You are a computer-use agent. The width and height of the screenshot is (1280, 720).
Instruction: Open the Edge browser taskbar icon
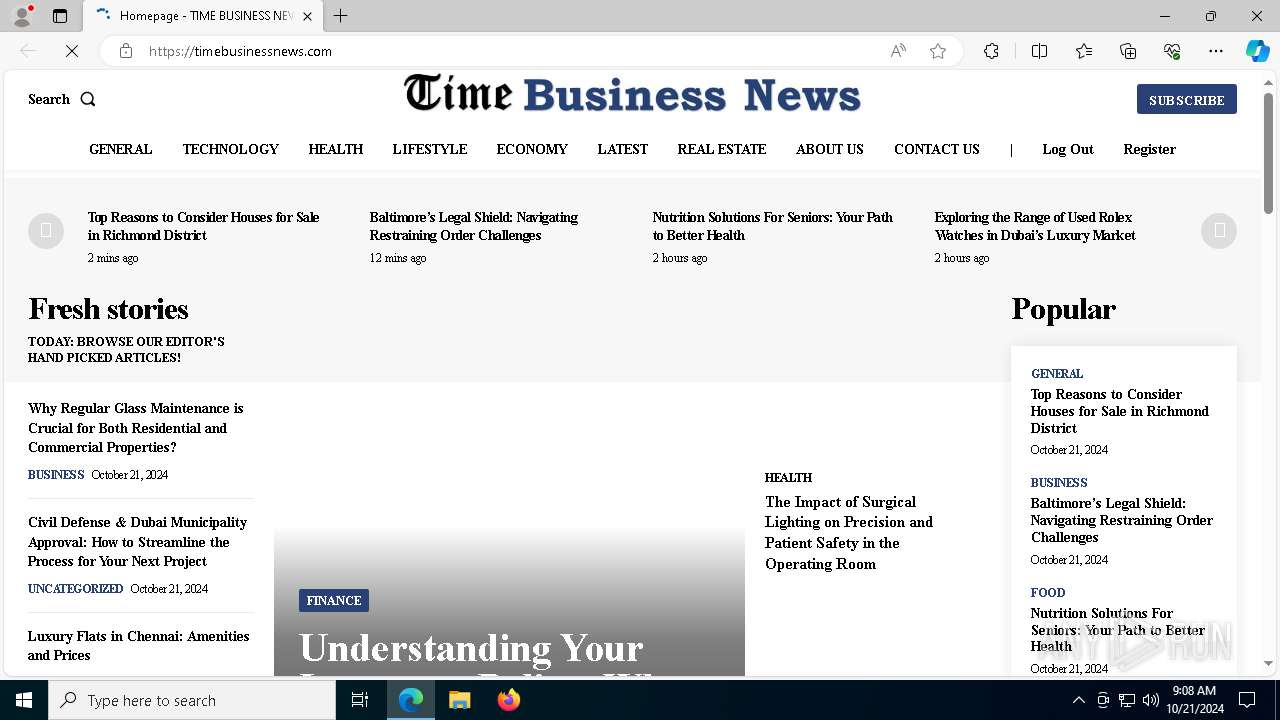pyautogui.click(x=411, y=700)
